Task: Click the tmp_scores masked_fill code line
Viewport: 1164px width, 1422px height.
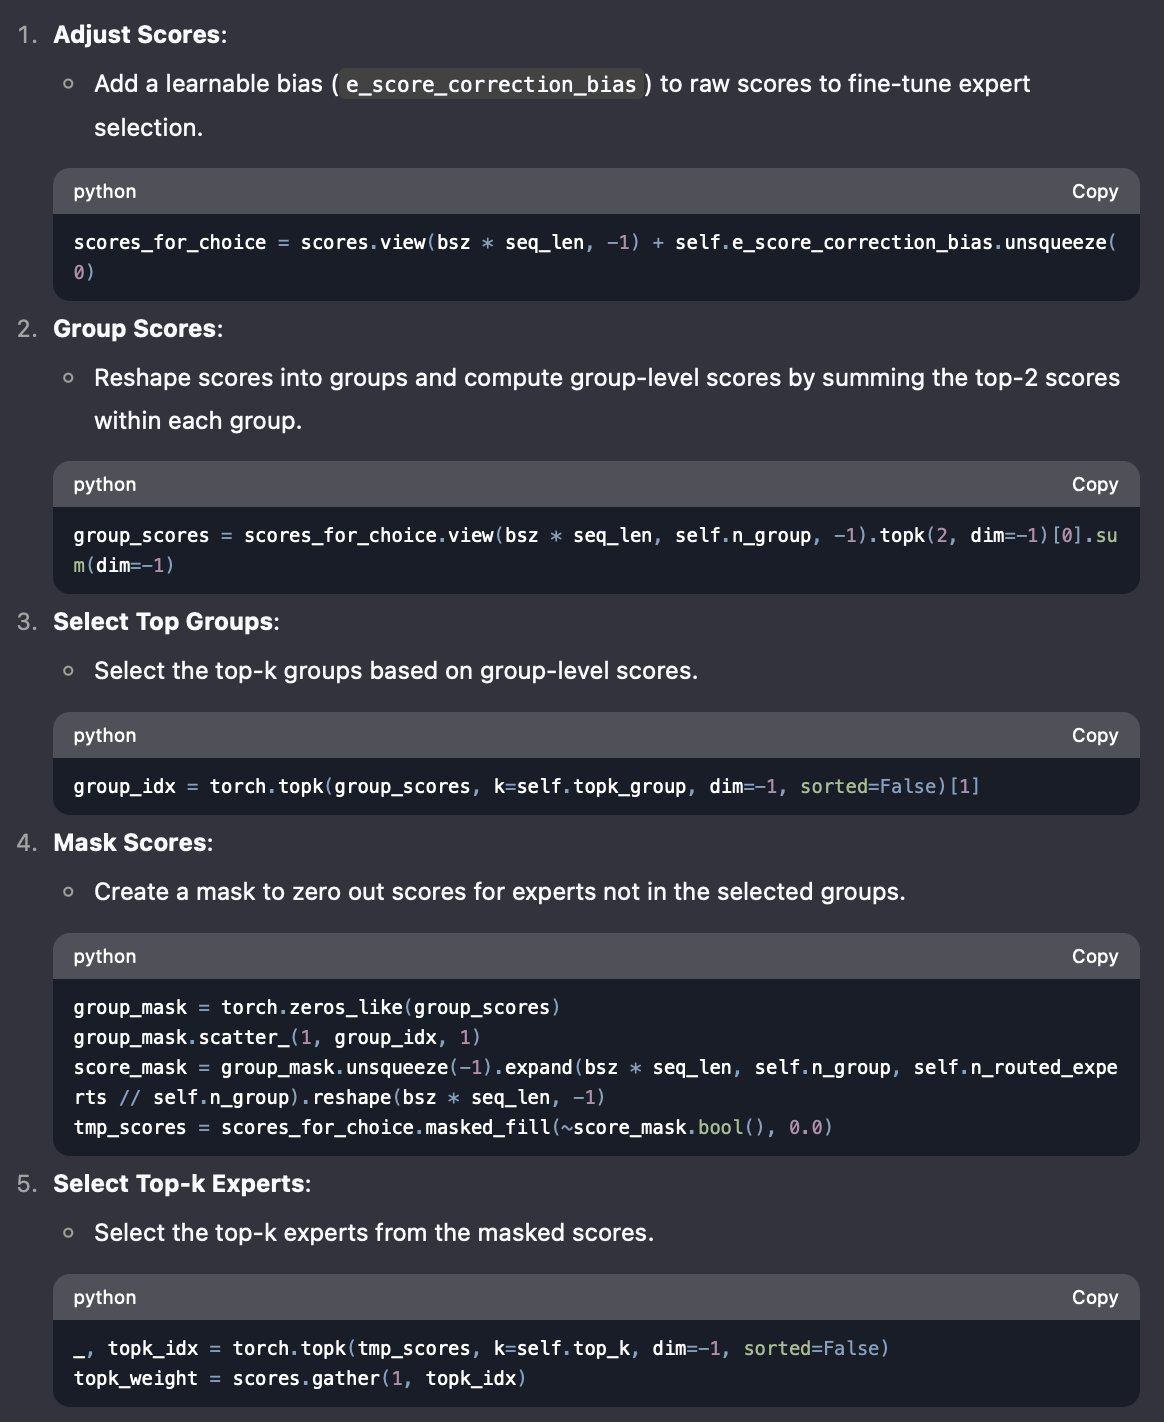Action: (x=453, y=1127)
